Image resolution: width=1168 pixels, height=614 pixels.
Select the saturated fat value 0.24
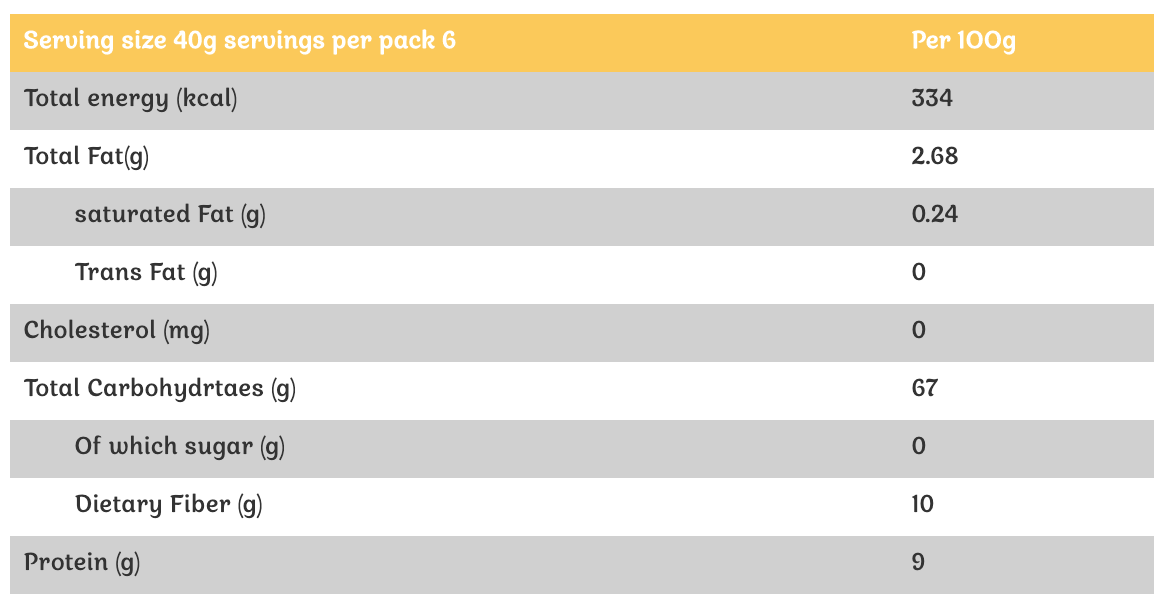[935, 215]
